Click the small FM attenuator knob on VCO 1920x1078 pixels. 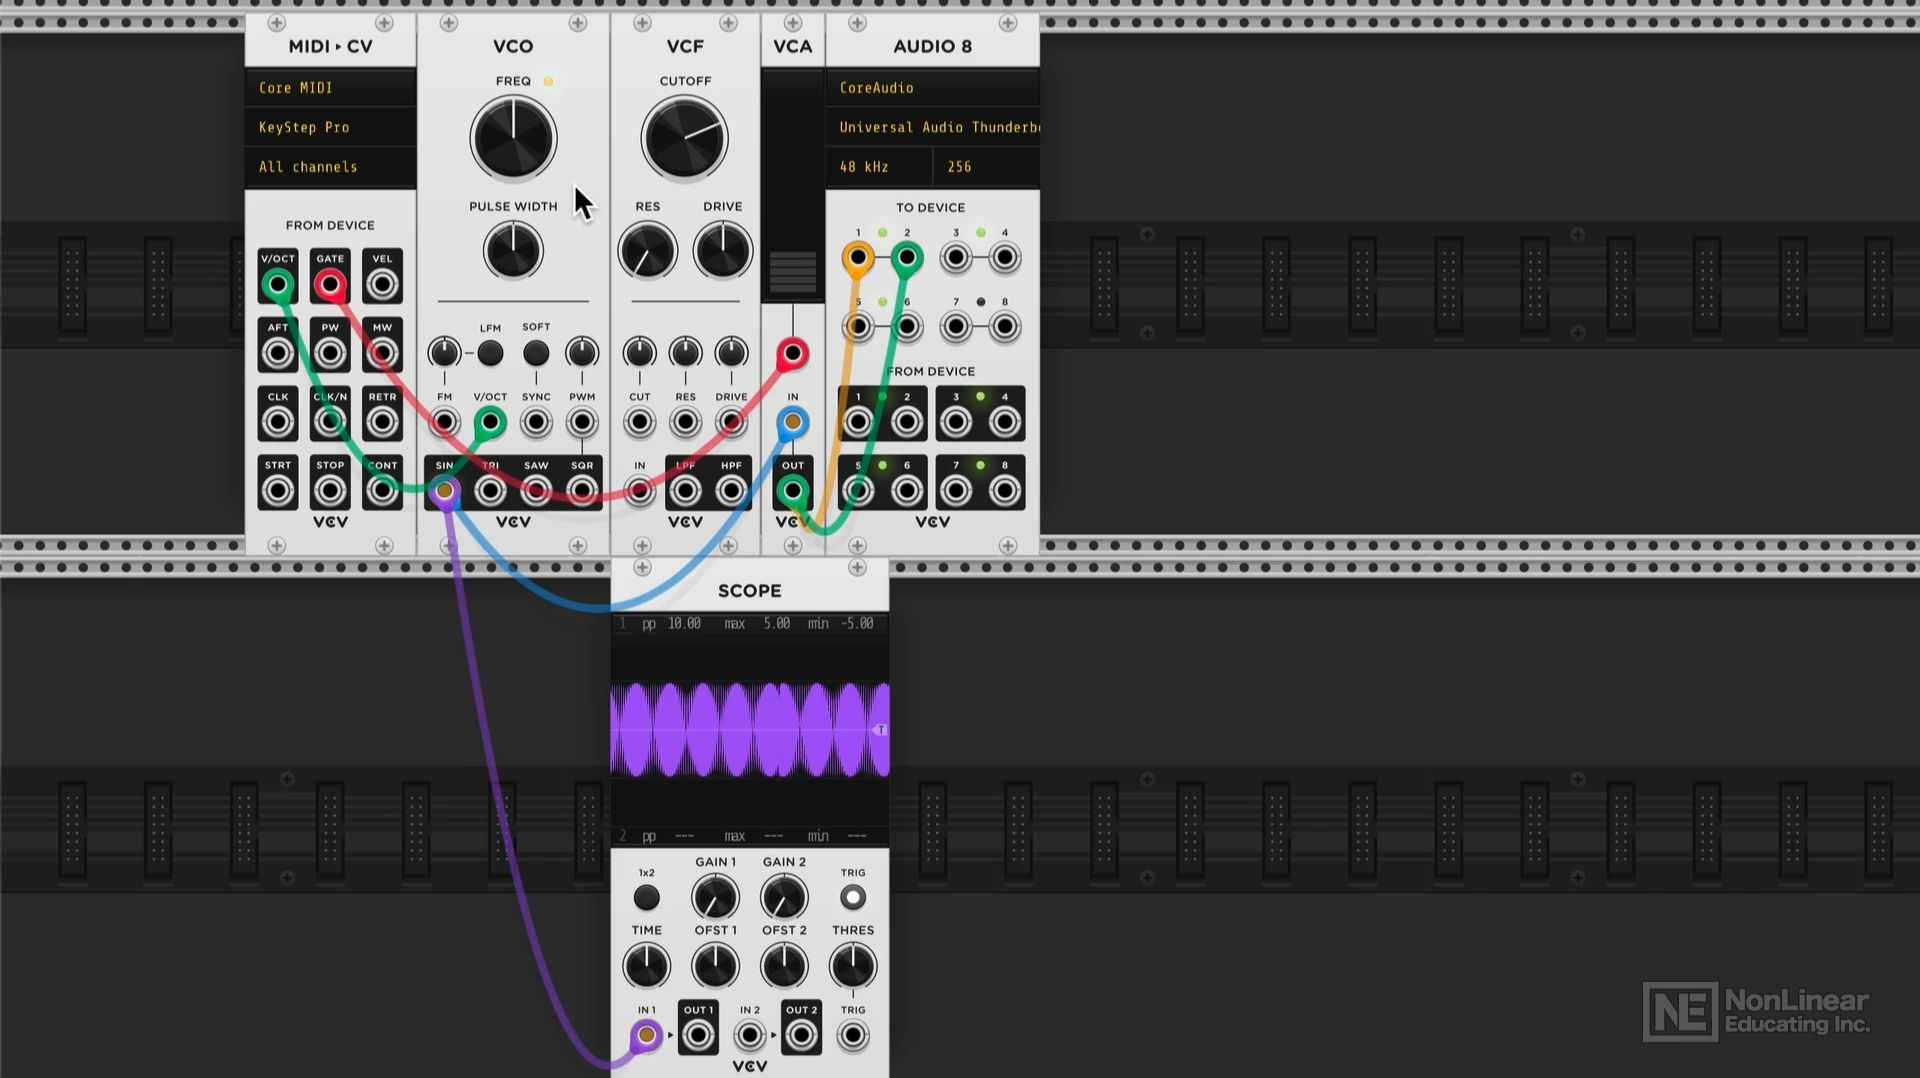pos(444,353)
